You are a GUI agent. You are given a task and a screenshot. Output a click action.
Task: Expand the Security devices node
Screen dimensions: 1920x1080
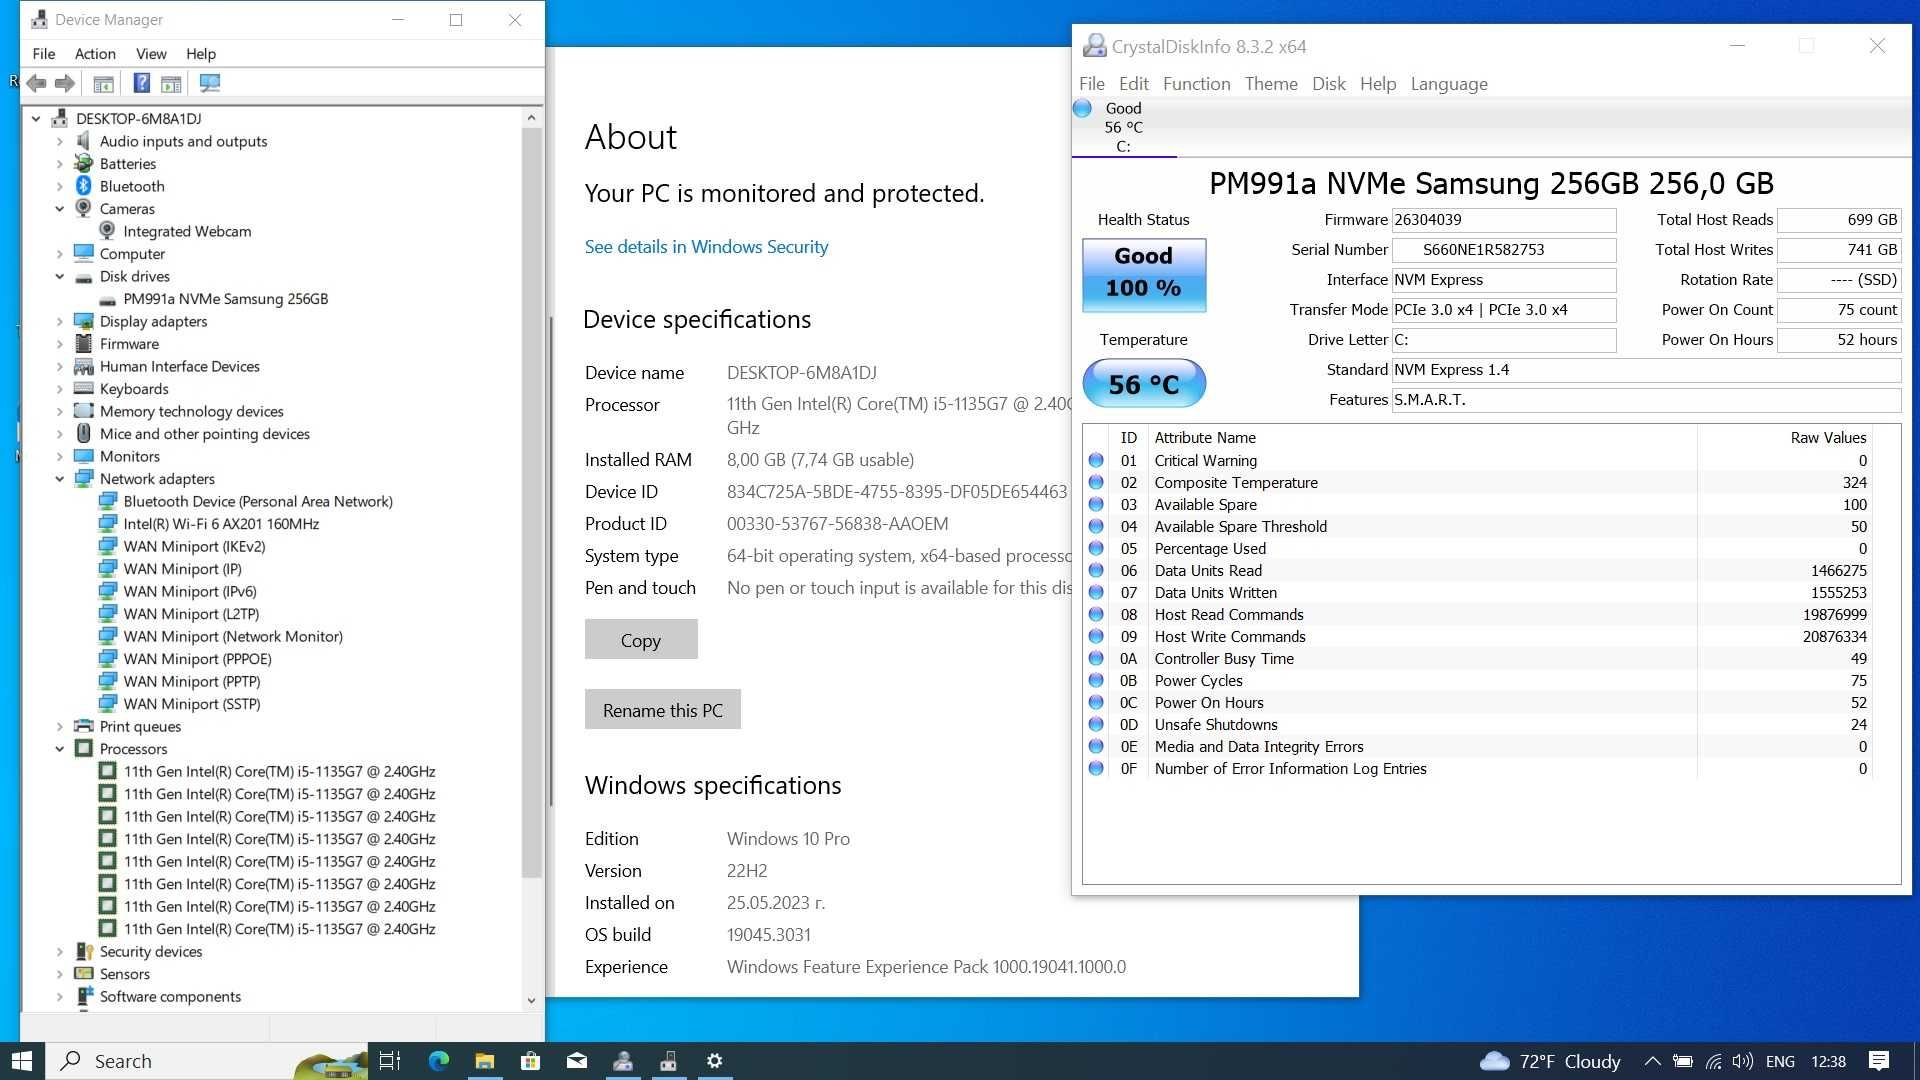point(59,951)
